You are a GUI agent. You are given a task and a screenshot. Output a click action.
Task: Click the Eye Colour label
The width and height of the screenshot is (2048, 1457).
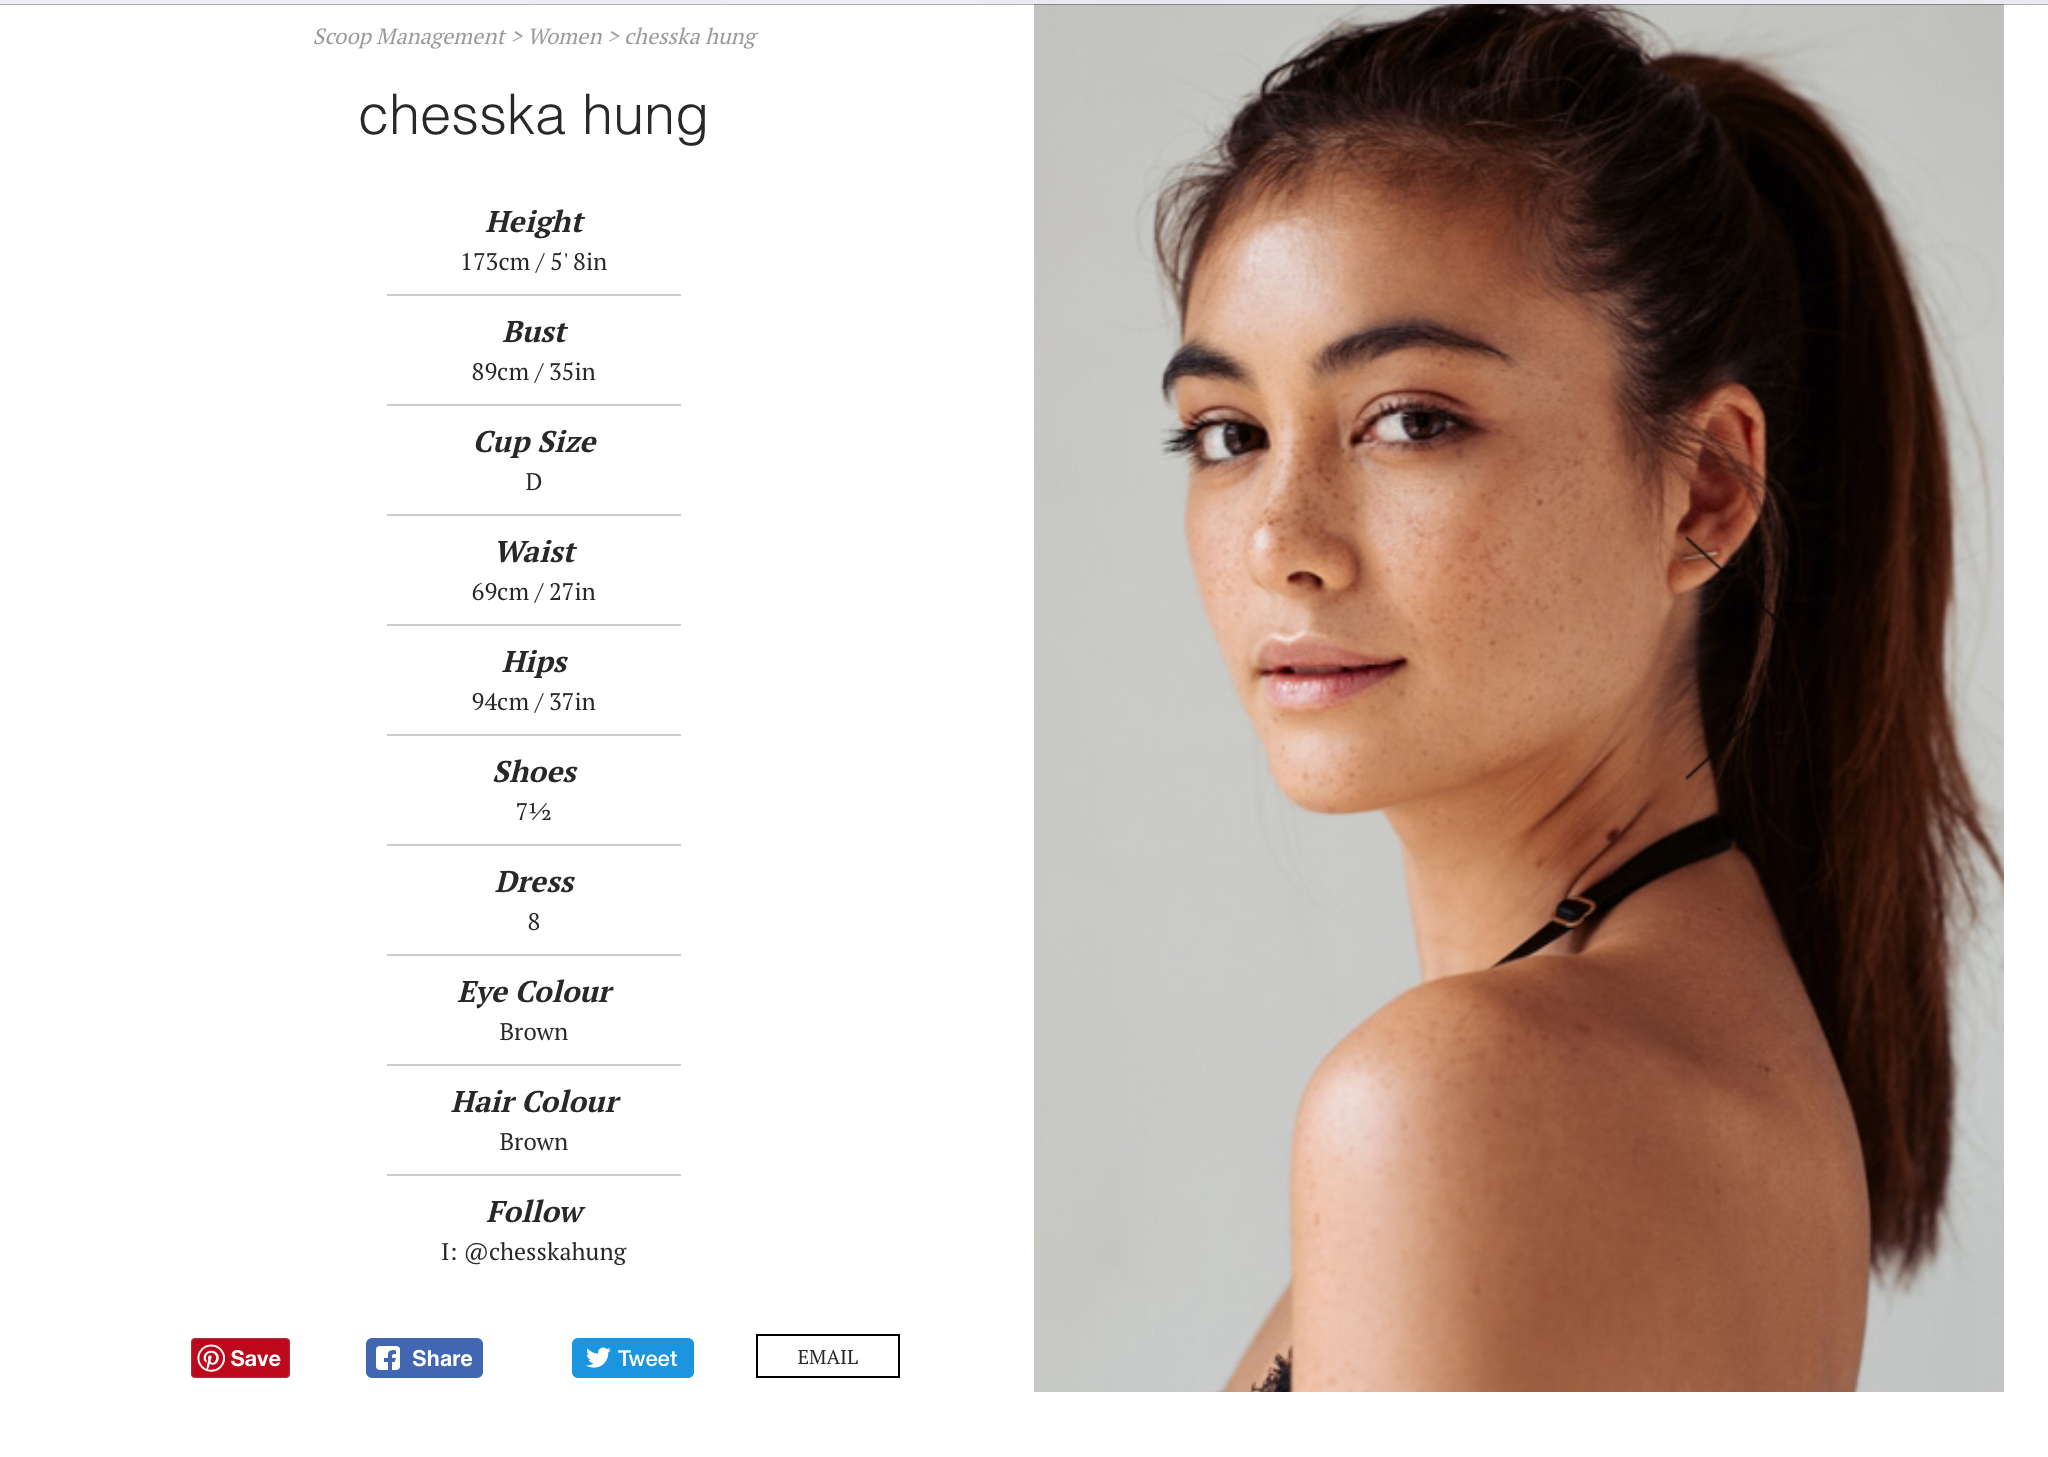point(535,992)
